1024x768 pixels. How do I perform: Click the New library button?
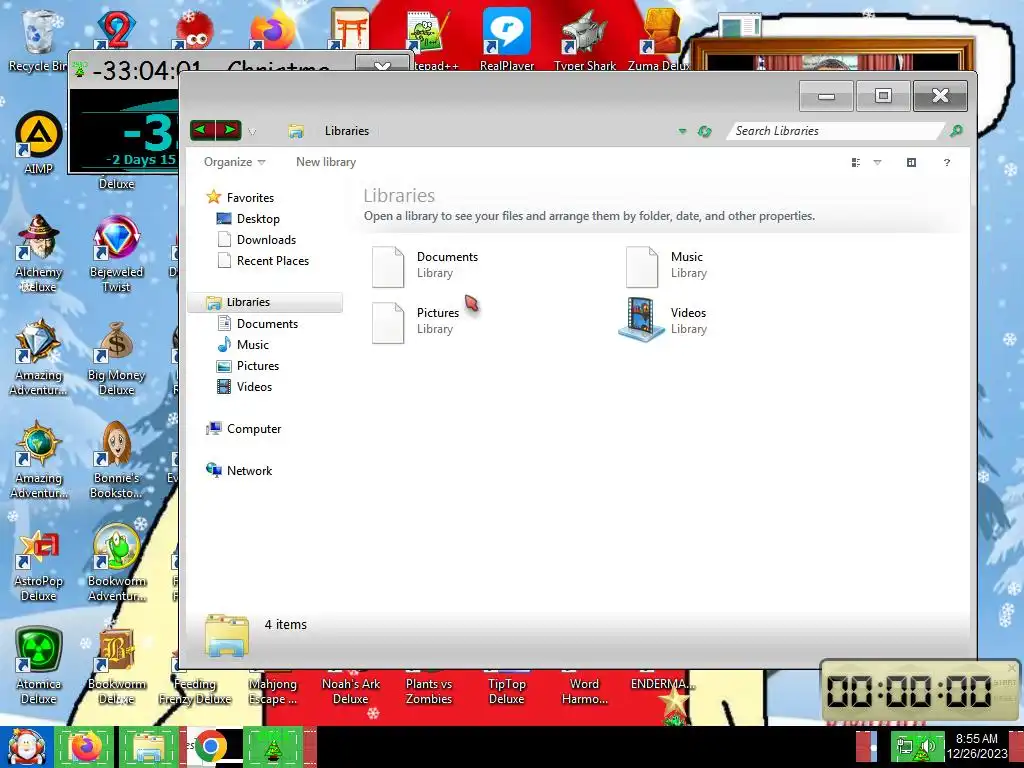pos(326,162)
